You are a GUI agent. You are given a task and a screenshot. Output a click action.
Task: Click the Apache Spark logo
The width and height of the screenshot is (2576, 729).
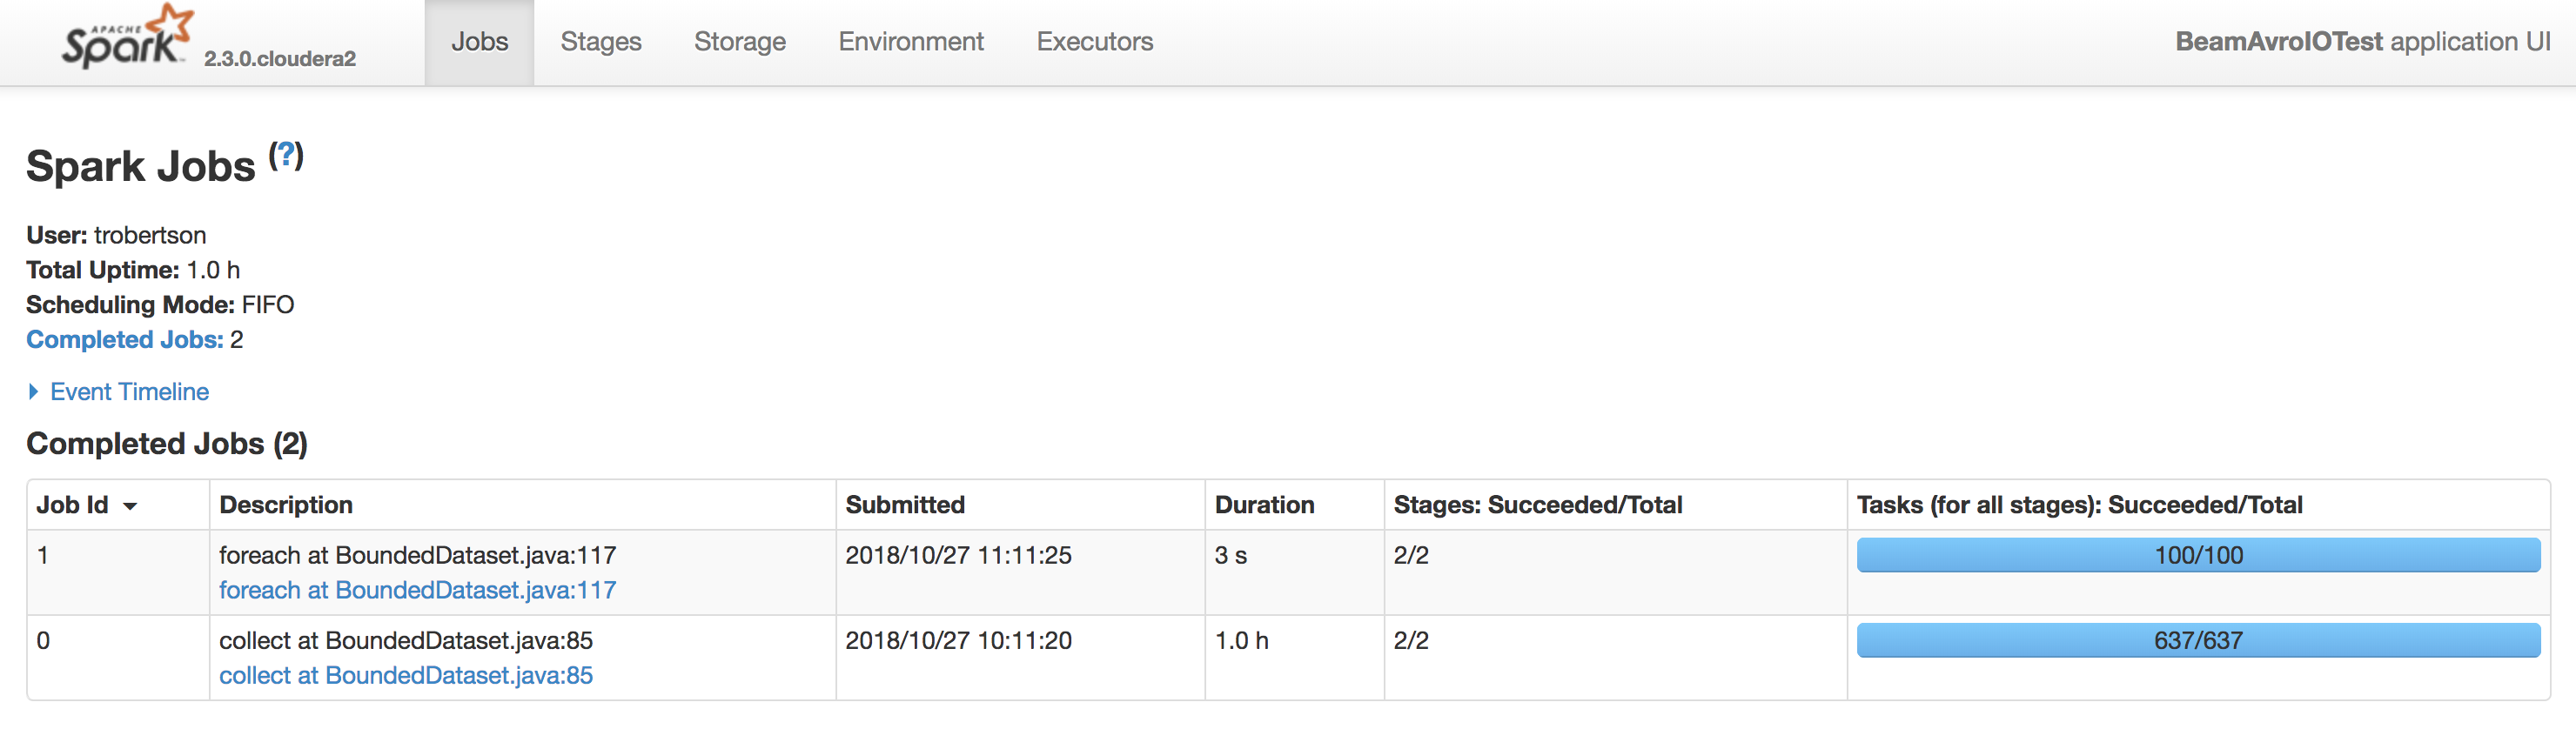pyautogui.click(x=126, y=38)
